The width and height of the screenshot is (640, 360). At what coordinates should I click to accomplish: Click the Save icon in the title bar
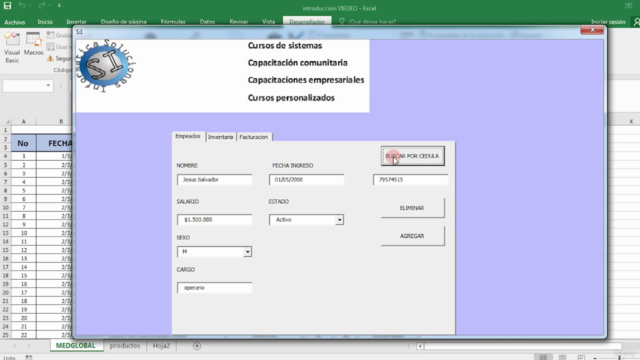click(x=7, y=6)
